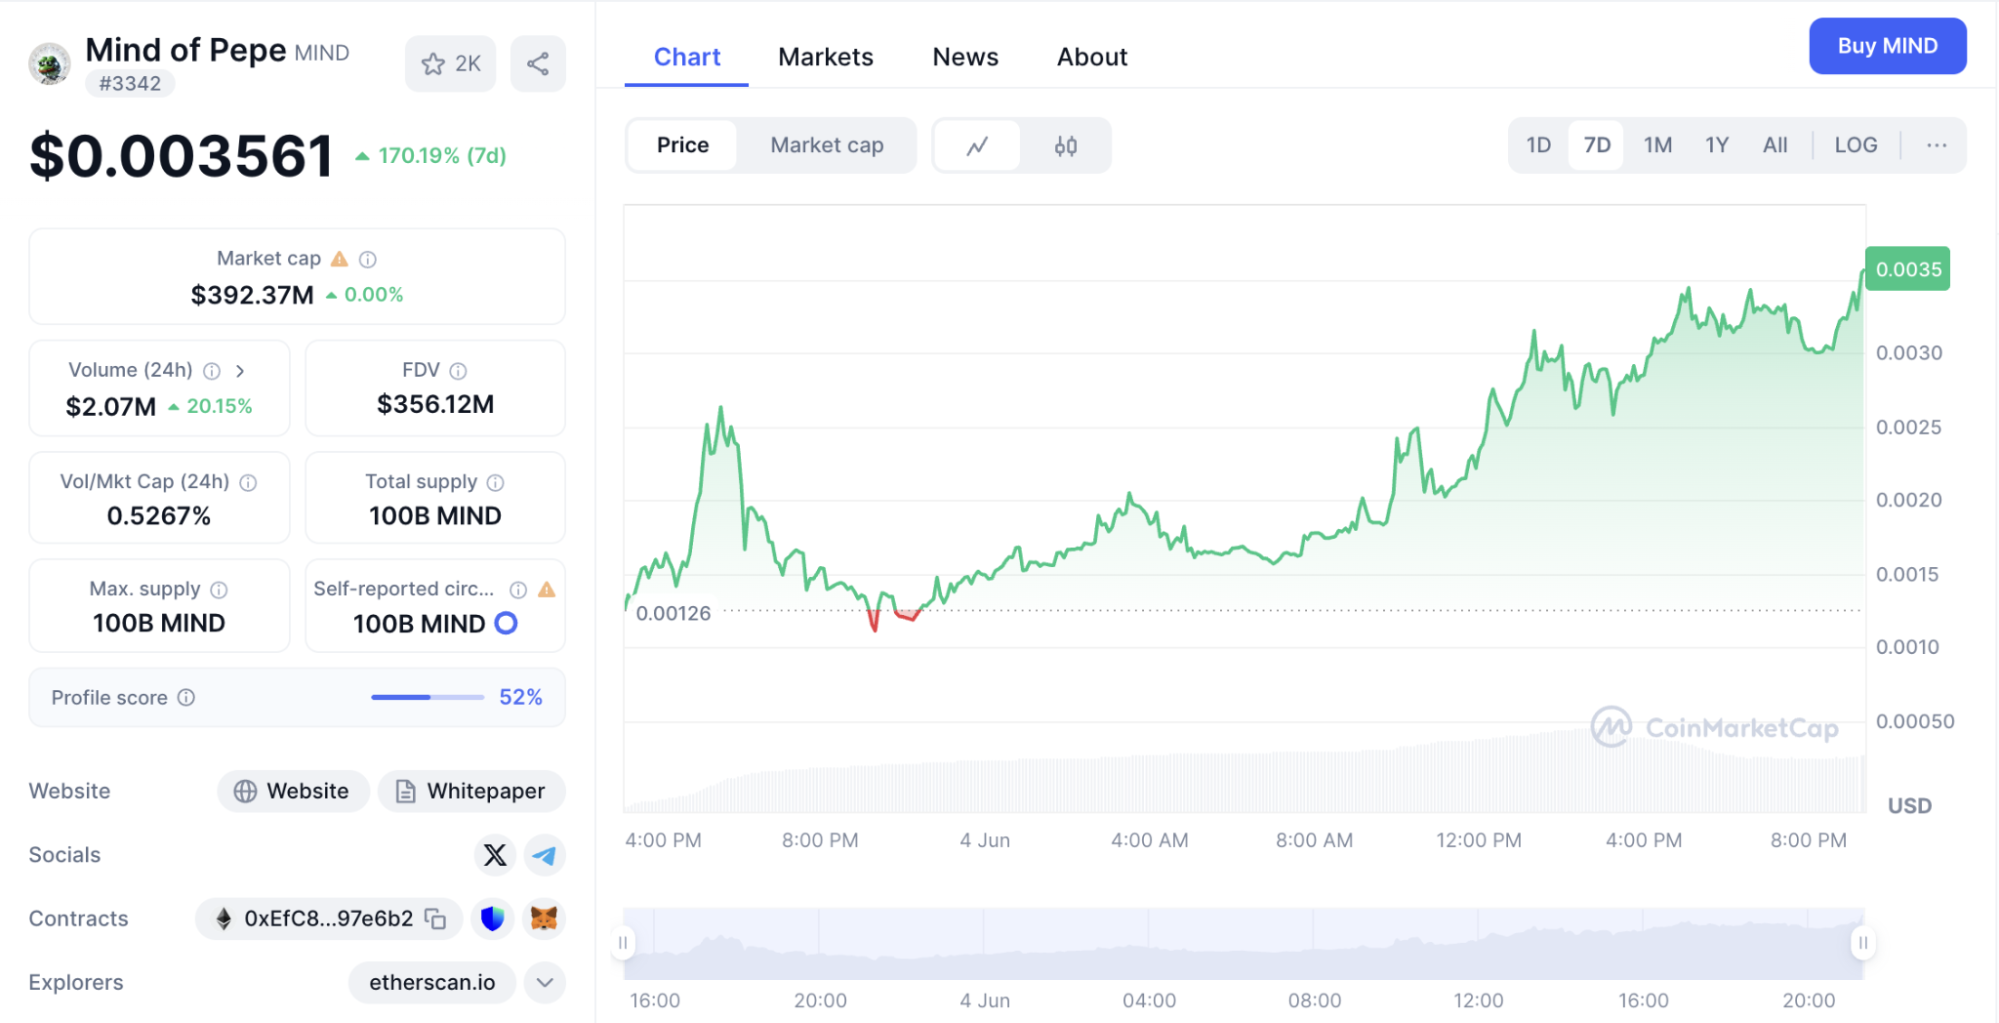Click the 0.00126 starting price label
The width and height of the screenshot is (1999, 1023).
click(673, 613)
